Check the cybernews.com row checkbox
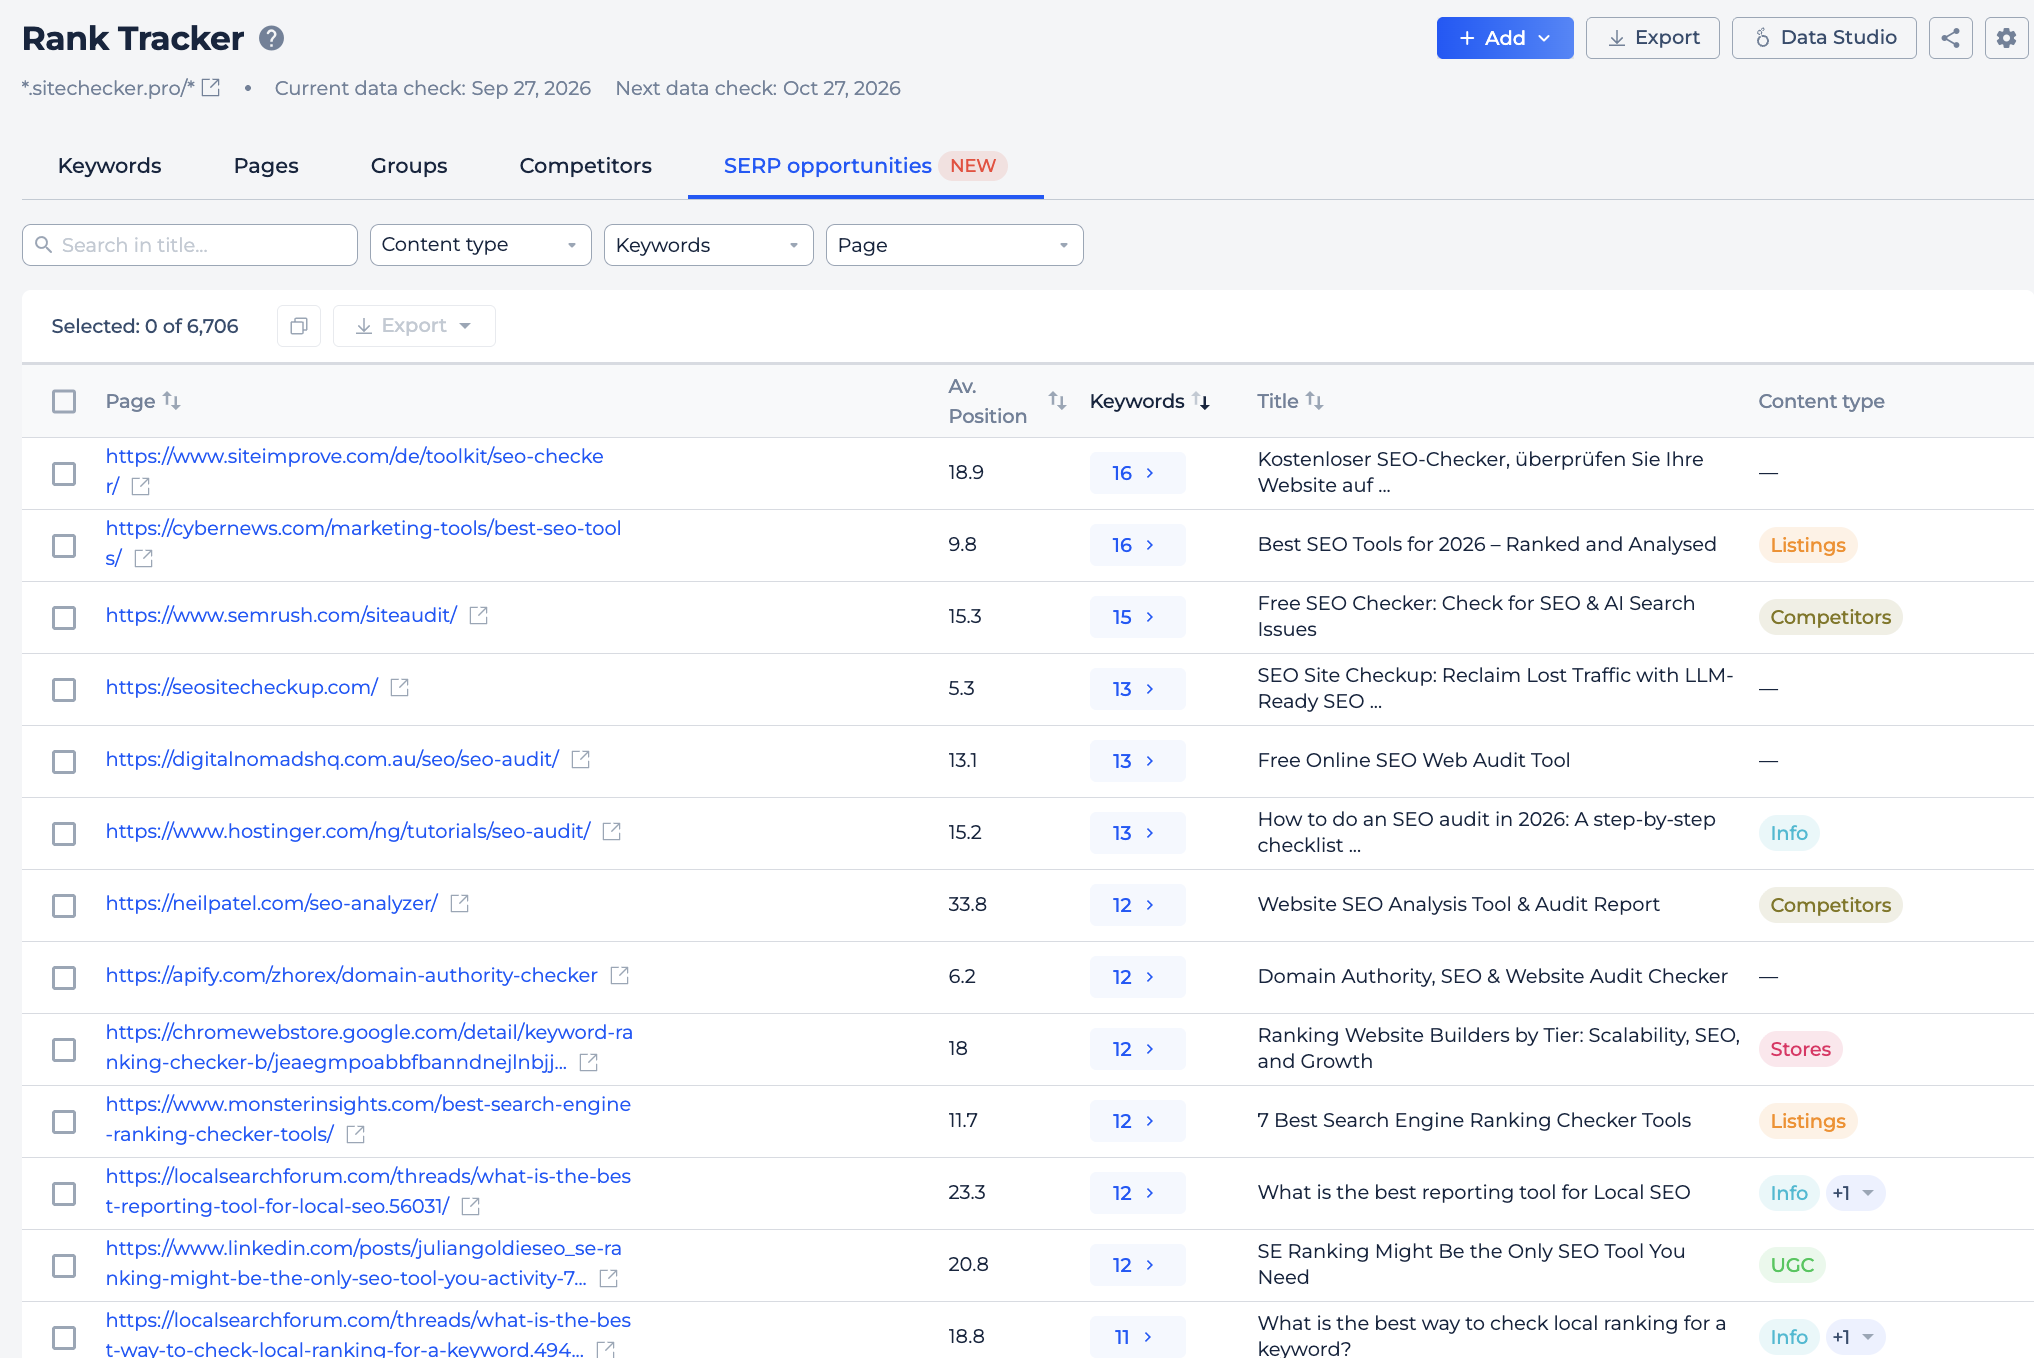 (64, 545)
